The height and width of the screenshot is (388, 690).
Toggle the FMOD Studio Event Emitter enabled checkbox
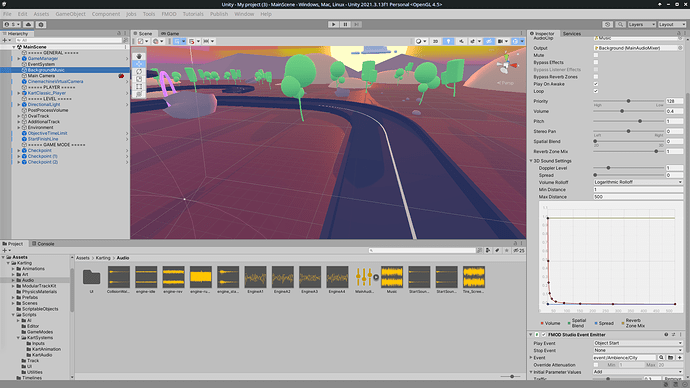(x=543, y=335)
